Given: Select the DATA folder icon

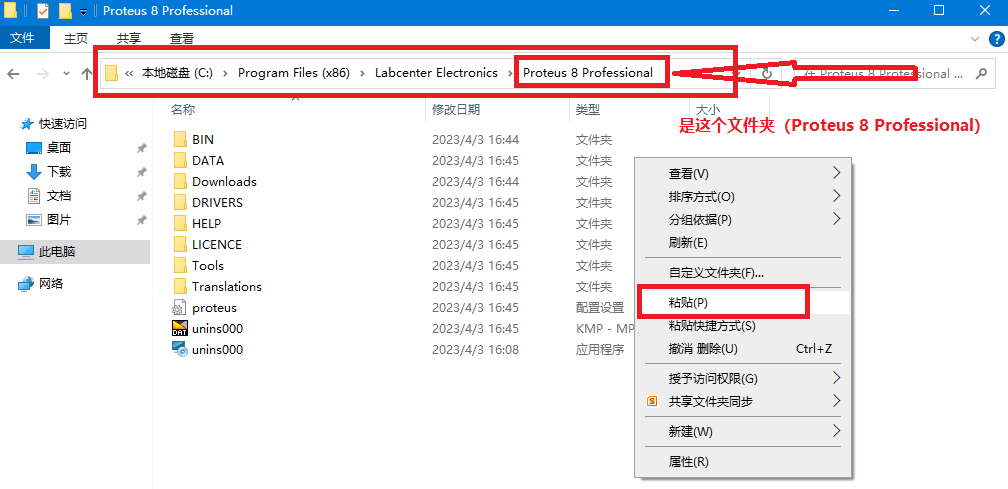Looking at the screenshot, I should (180, 161).
